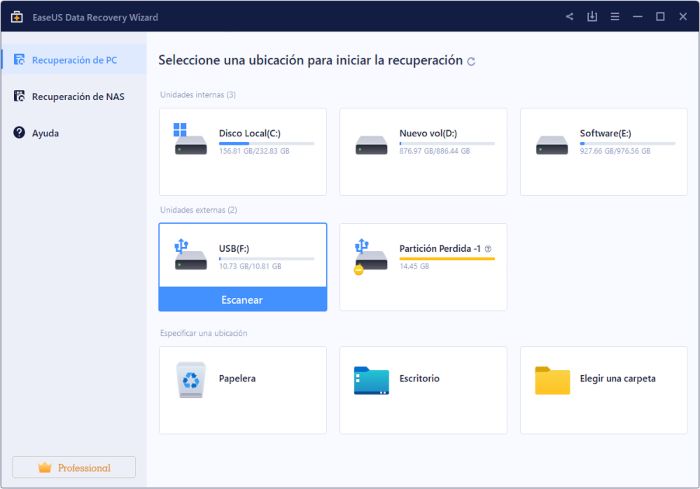The height and width of the screenshot is (489, 700).
Task: Click the Escanear button
Action: [242, 299]
